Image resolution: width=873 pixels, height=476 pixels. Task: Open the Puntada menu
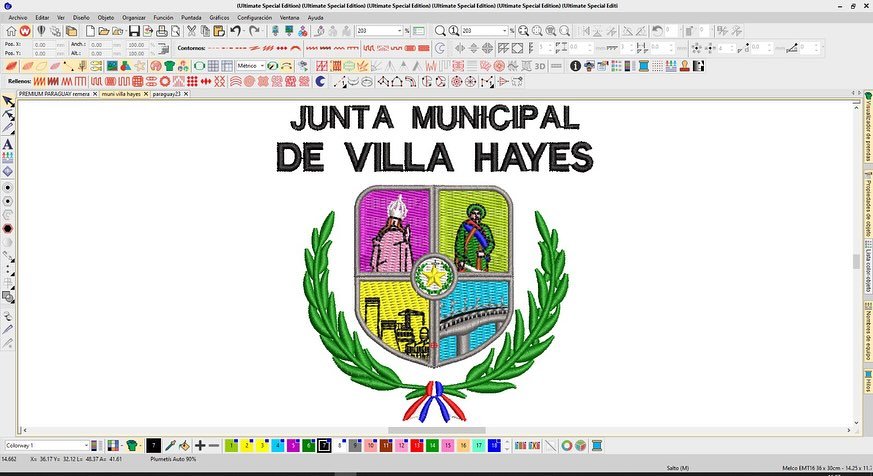coord(191,18)
